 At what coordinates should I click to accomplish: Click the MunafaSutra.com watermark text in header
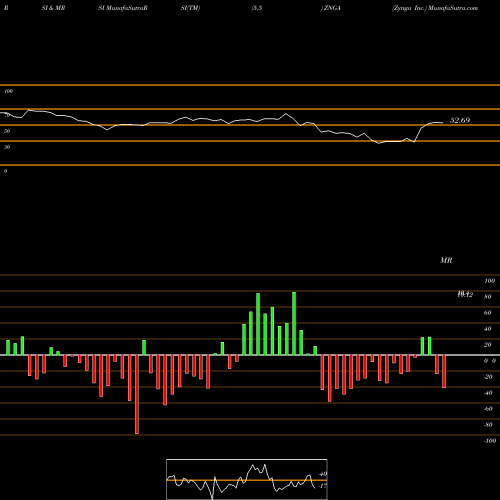(453, 8)
